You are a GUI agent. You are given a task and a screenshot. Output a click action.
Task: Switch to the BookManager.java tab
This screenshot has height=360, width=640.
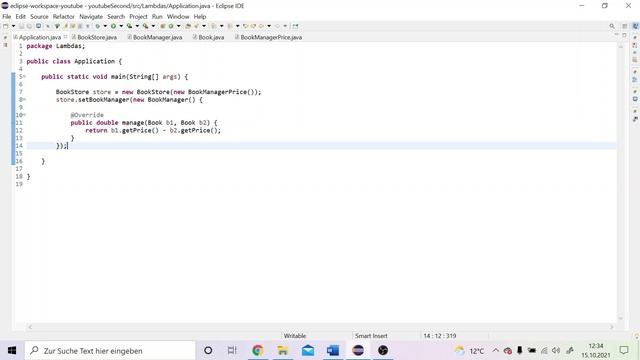(157, 37)
